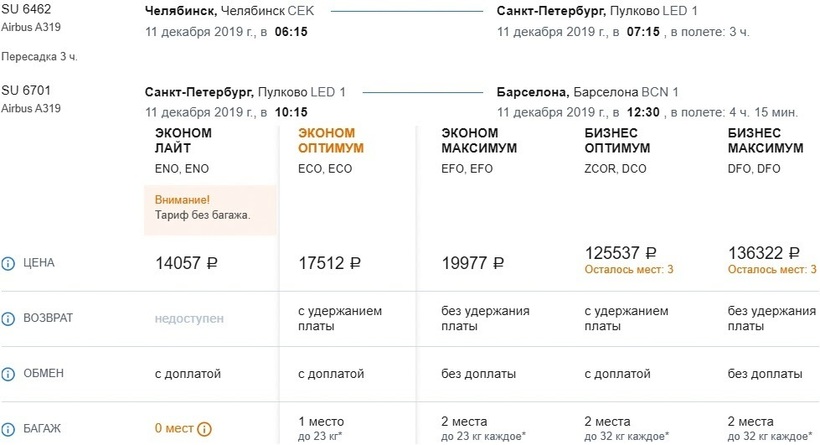
Task: Click the info icon beside ОБМЕН
Action: point(8,374)
